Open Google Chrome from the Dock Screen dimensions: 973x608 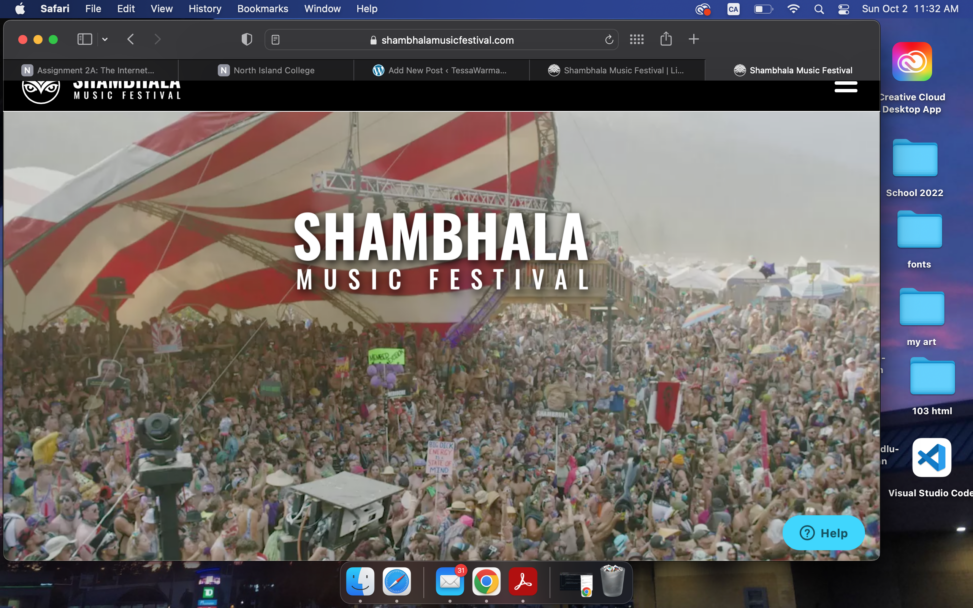point(486,582)
